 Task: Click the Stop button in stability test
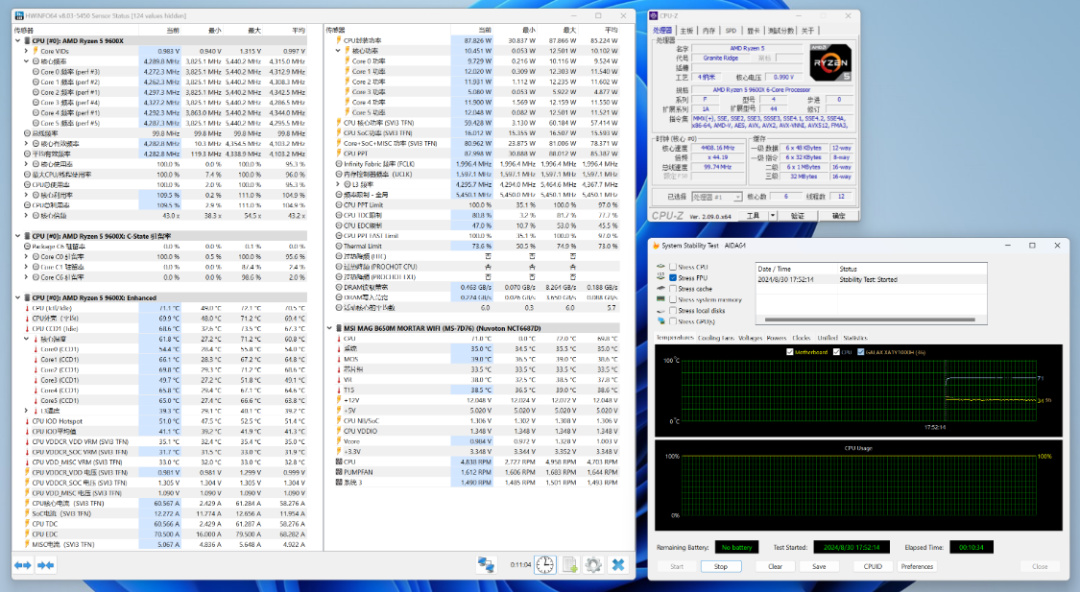coord(721,566)
